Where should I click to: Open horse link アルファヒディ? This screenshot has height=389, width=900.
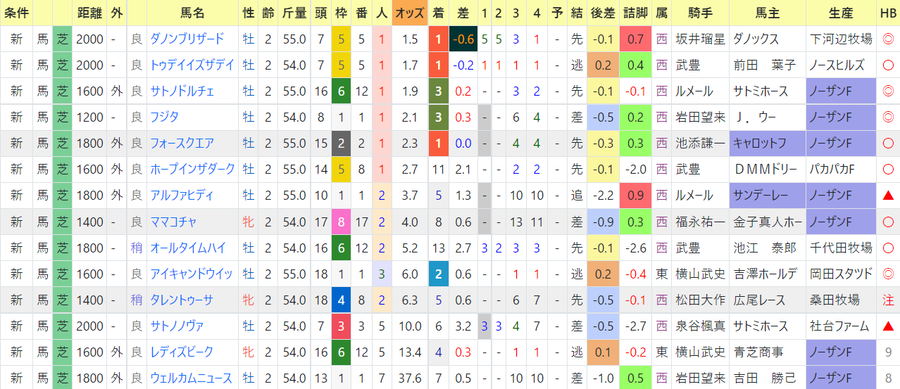pyautogui.click(x=182, y=196)
